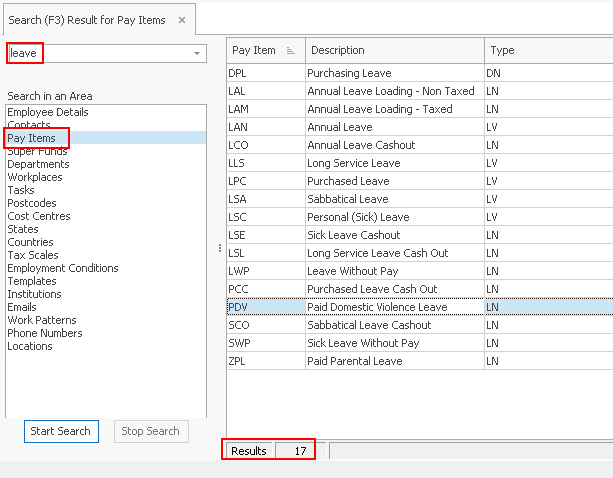Select the Sabbatical Leave Cashout row
The image size is (613, 478).
click(x=420, y=325)
